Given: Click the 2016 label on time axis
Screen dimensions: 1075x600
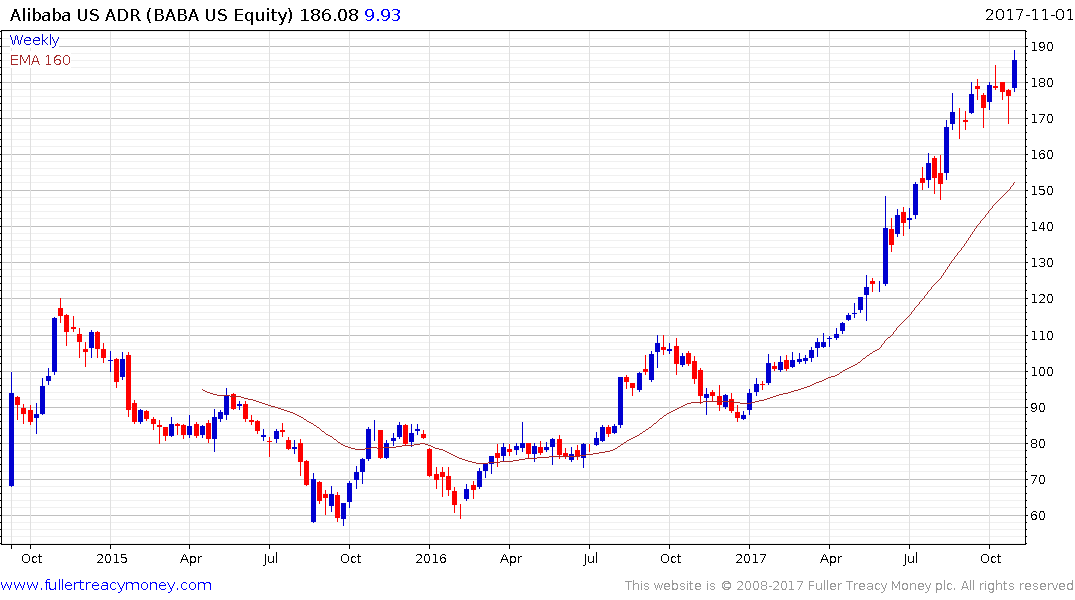Looking at the screenshot, I should tap(431, 558).
